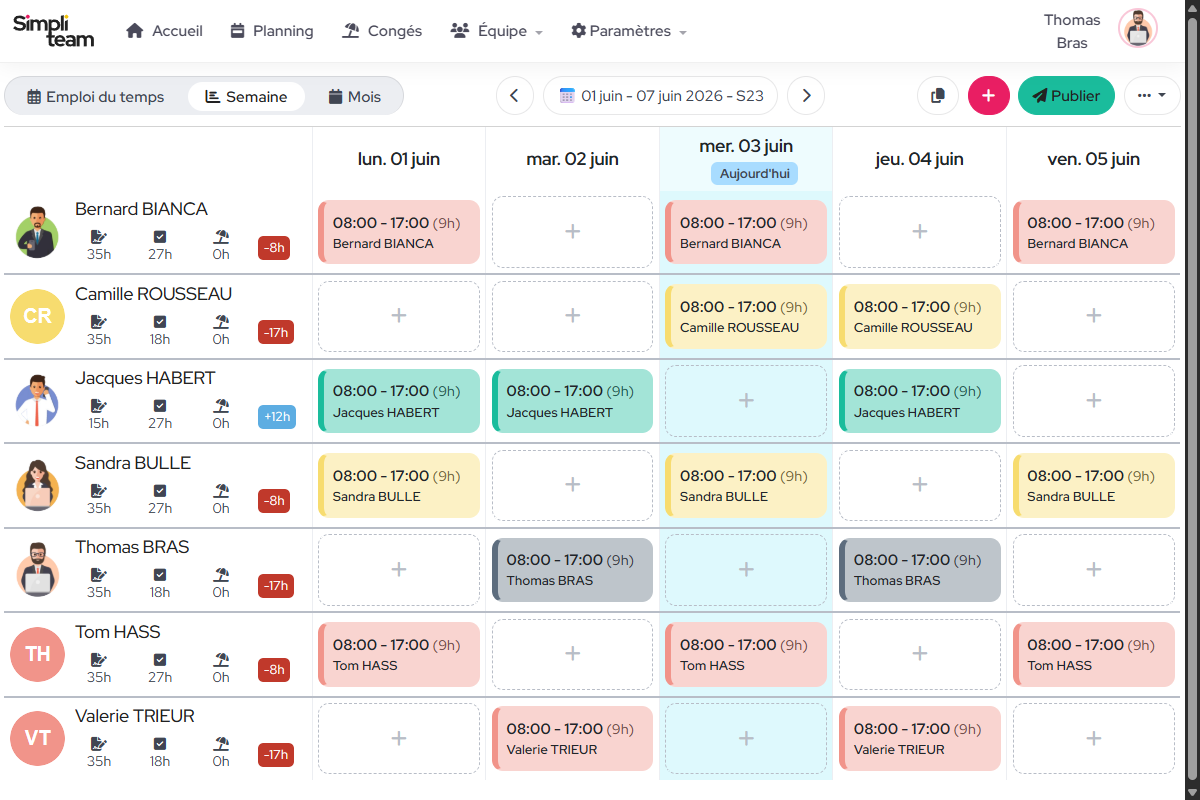Open Tom HASS's Wednesday shift
Image resolution: width=1200 pixels, height=800 pixels.
click(746, 654)
